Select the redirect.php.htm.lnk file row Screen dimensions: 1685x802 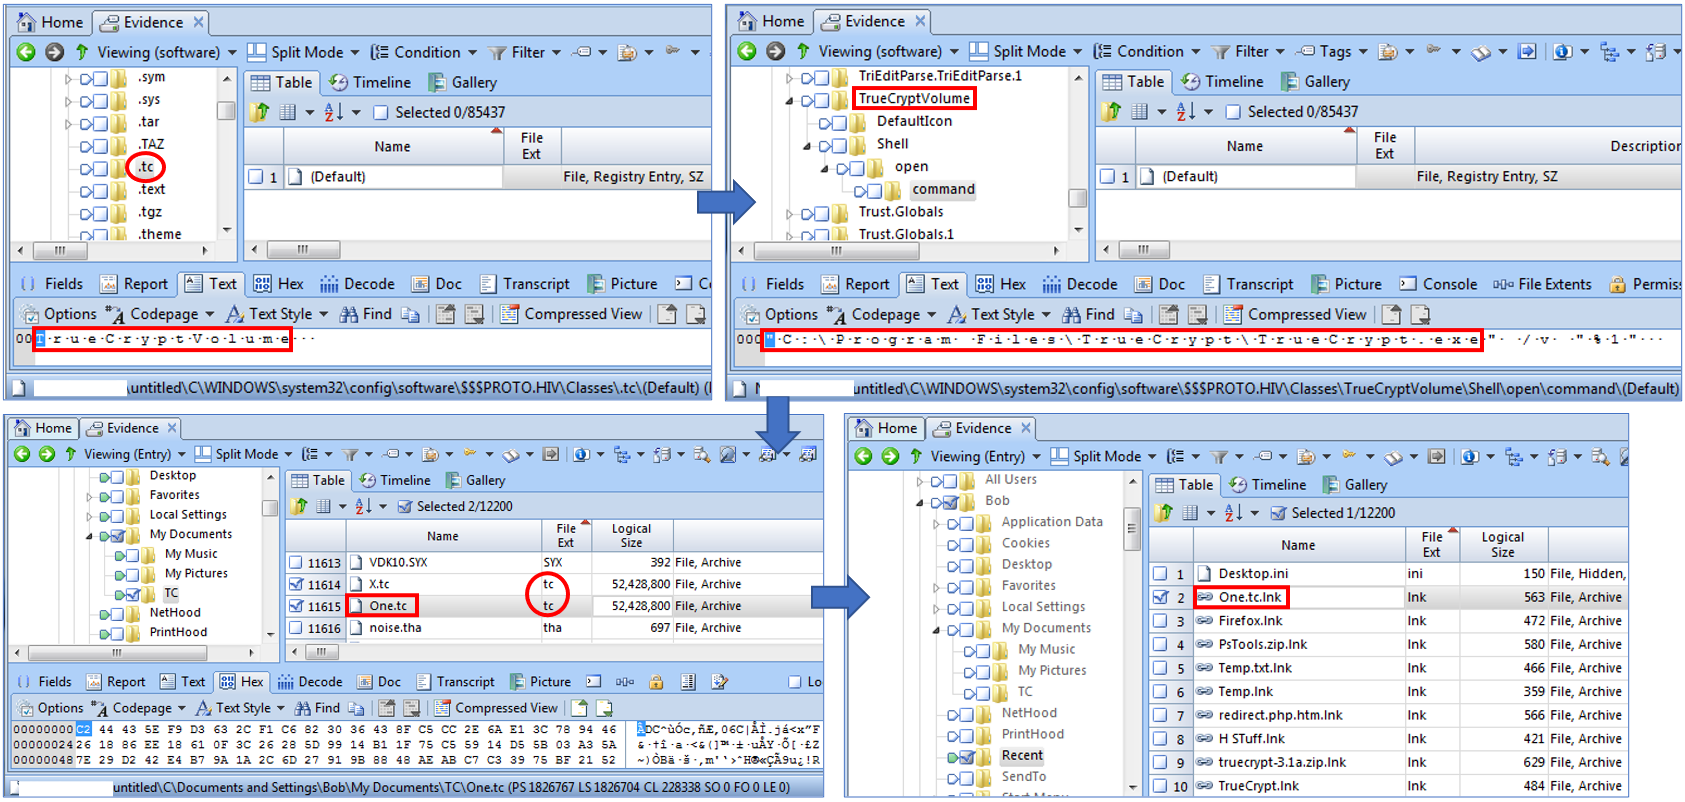(x=1386, y=716)
